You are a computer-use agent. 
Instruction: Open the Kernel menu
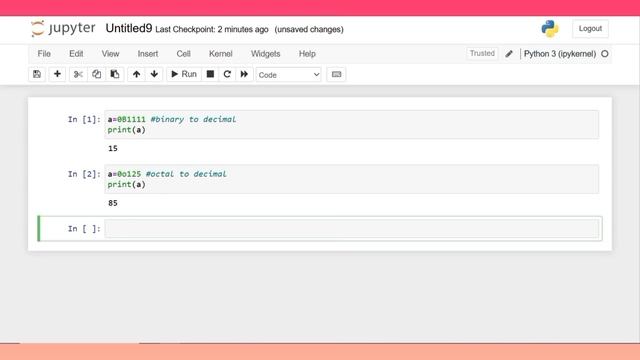(x=220, y=54)
